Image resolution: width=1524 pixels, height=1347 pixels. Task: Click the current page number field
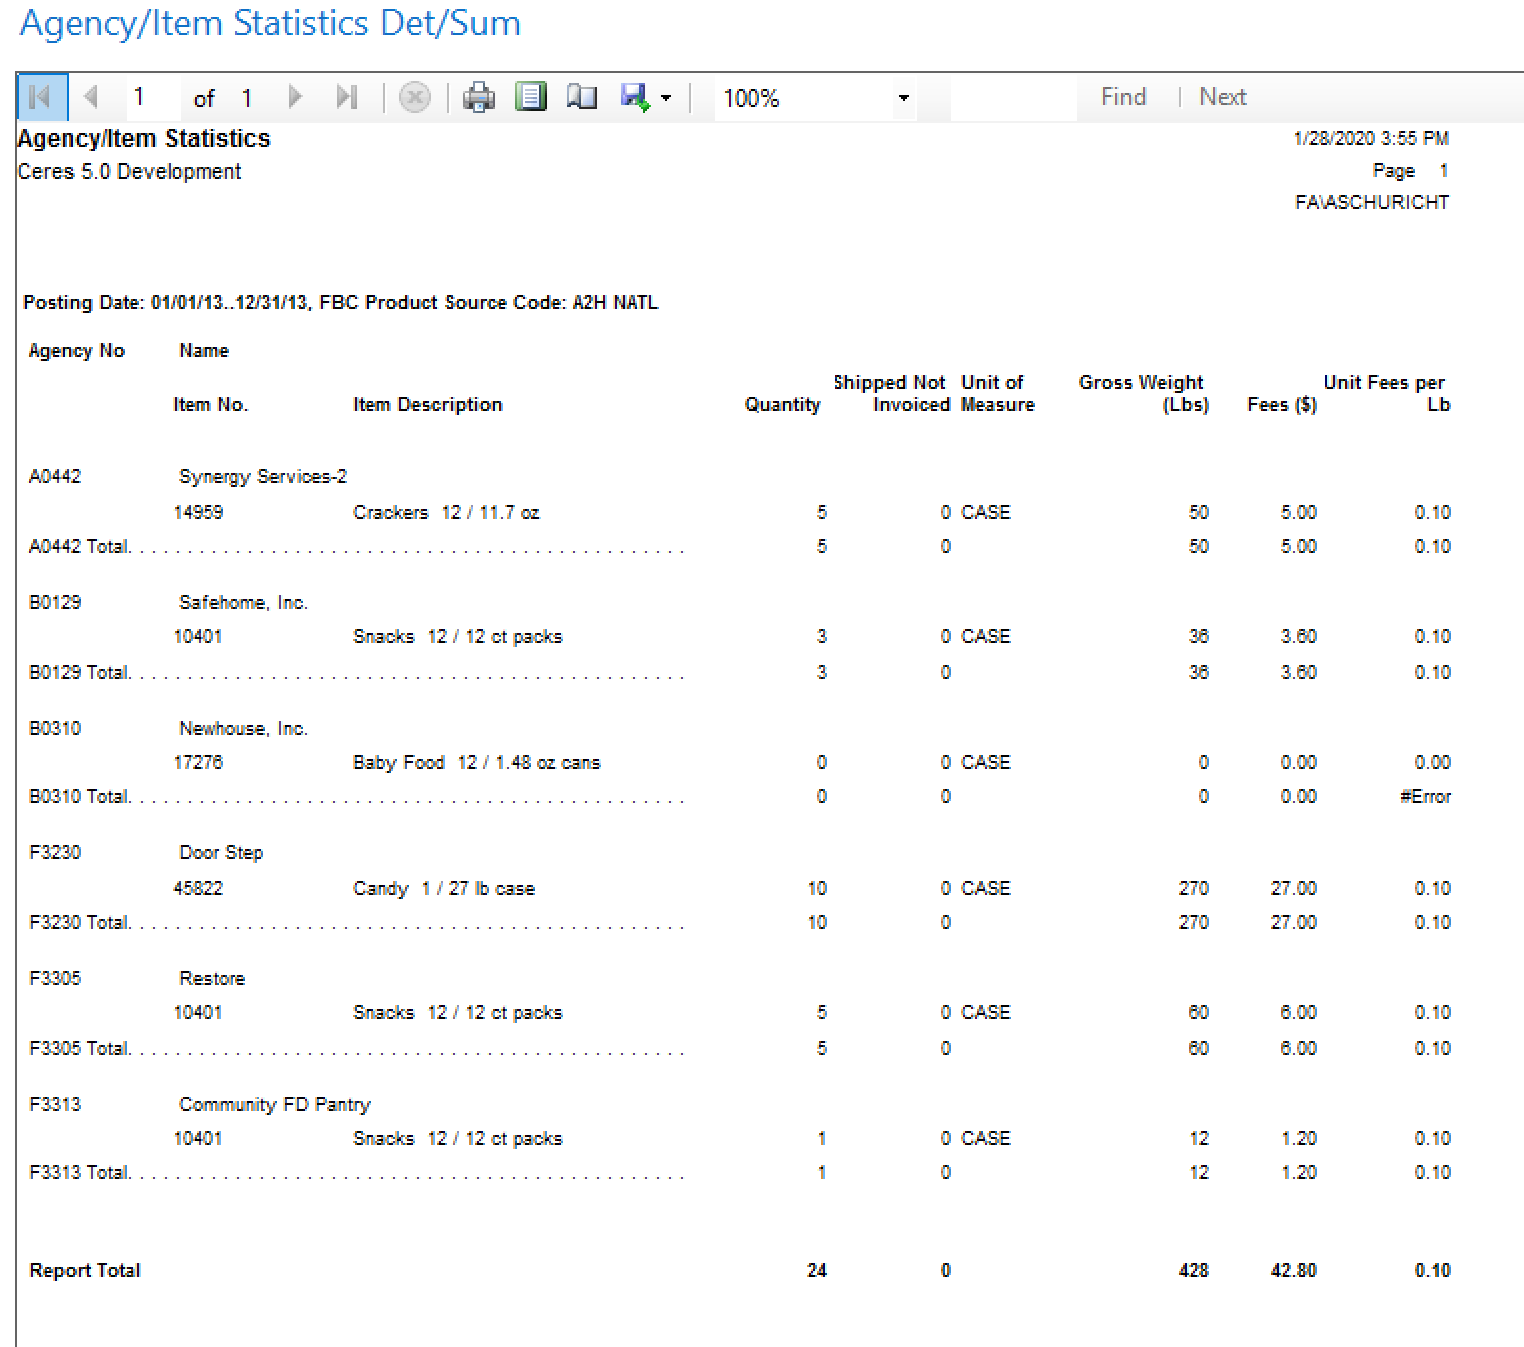coord(150,97)
